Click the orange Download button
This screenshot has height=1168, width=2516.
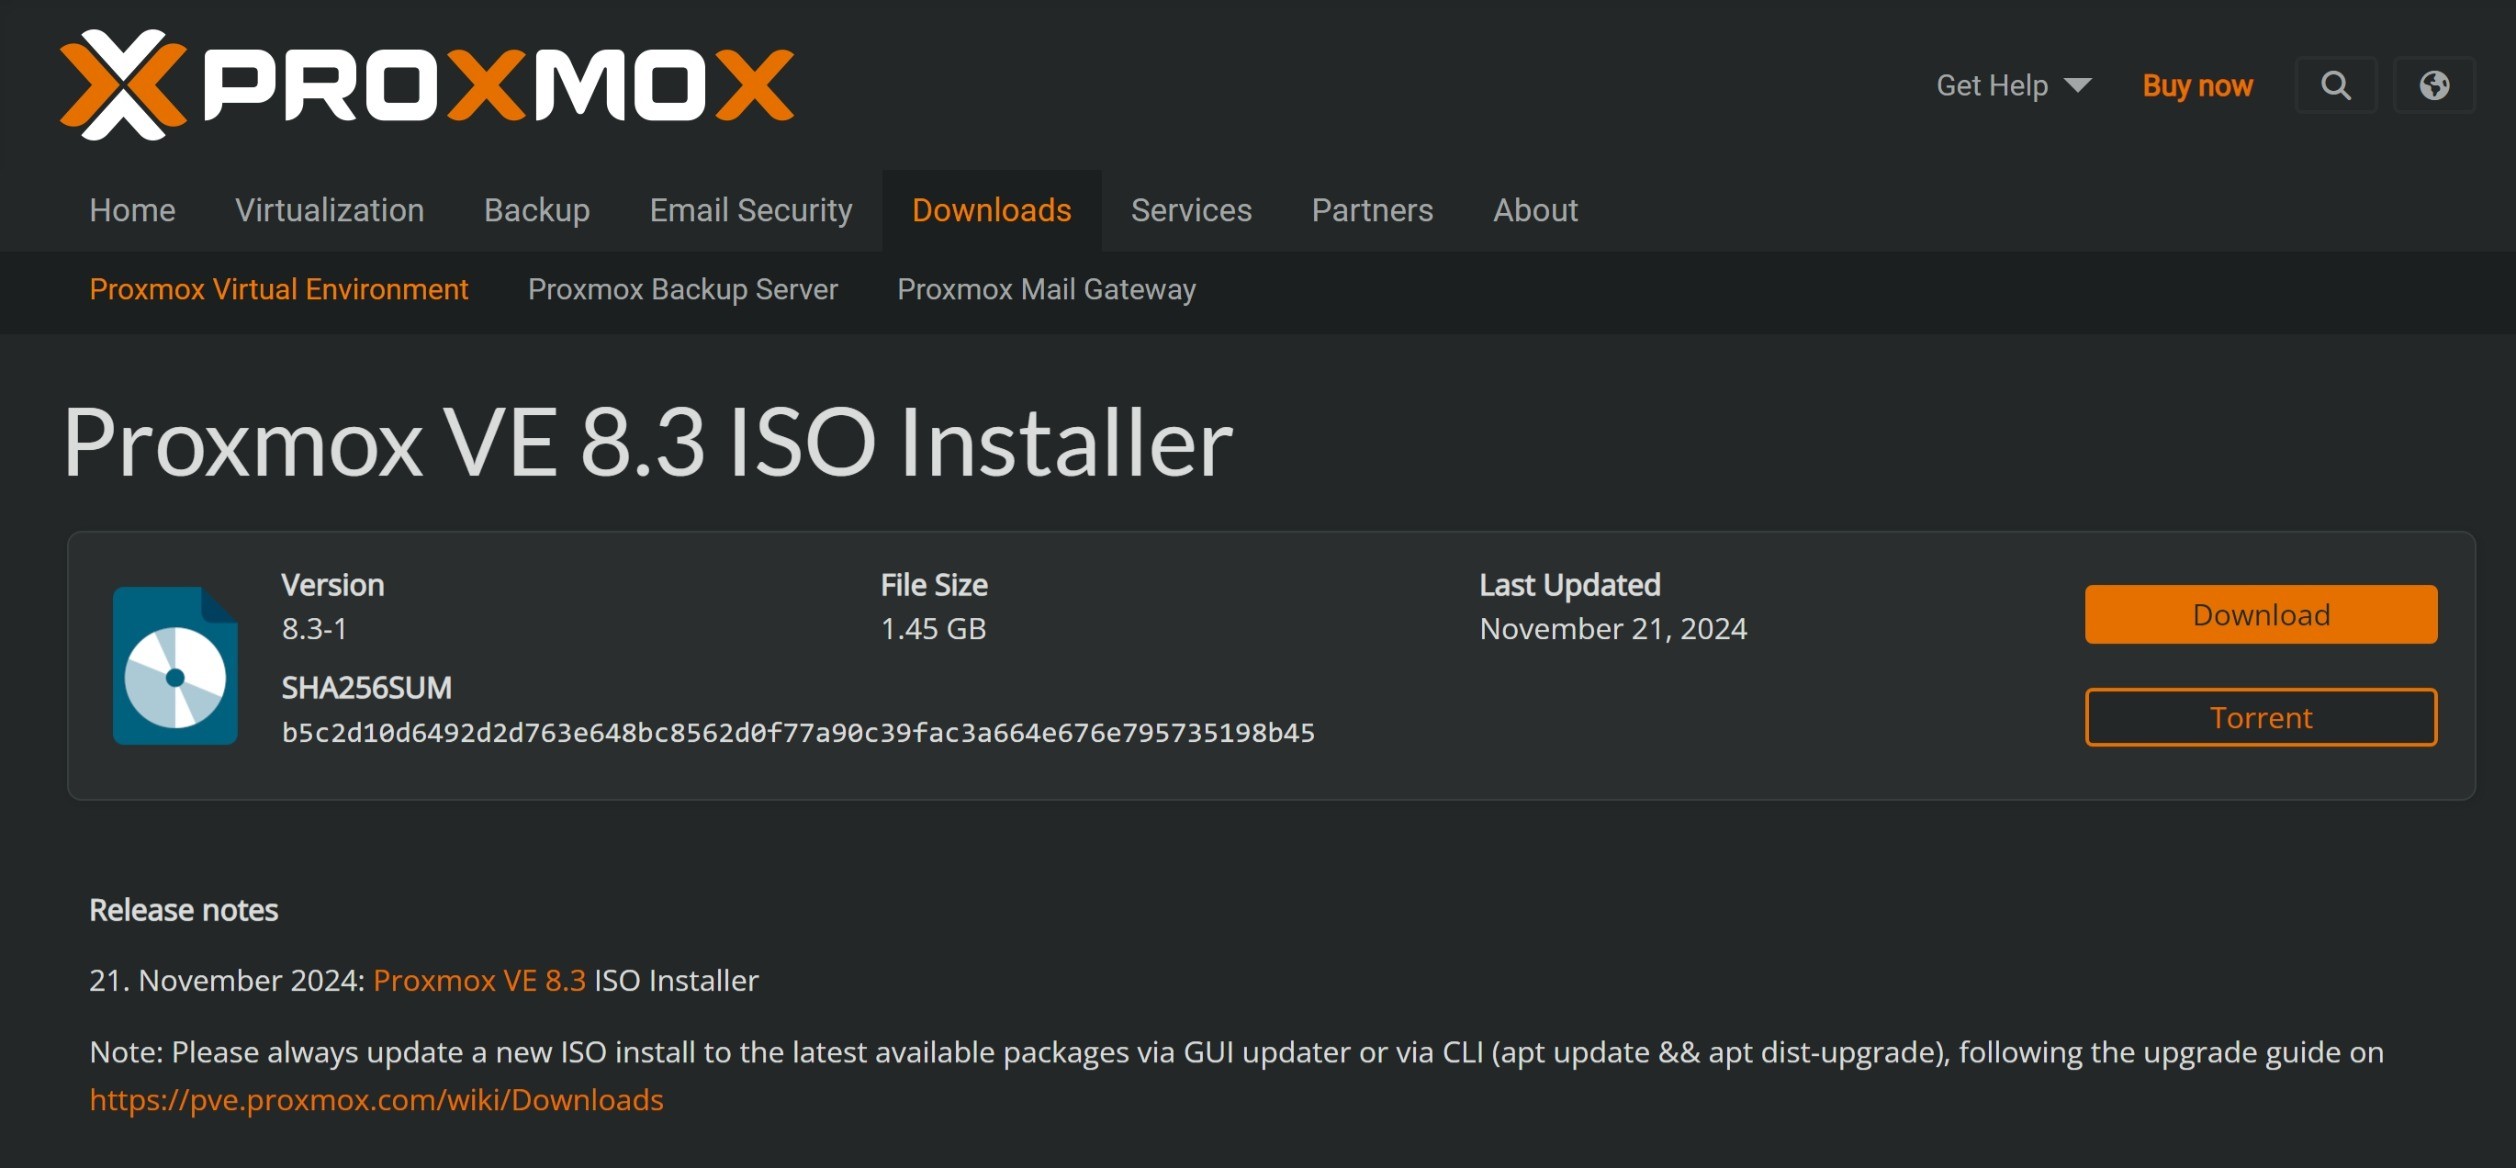click(2260, 614)
